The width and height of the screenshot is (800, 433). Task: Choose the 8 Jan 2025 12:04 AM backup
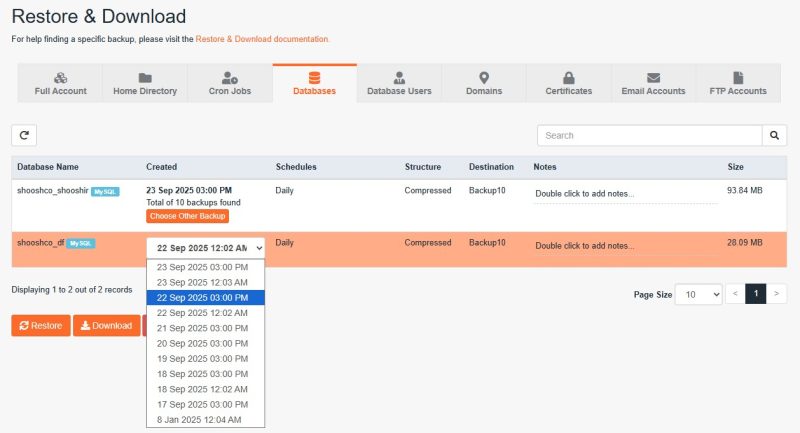(x=199, y=419)
